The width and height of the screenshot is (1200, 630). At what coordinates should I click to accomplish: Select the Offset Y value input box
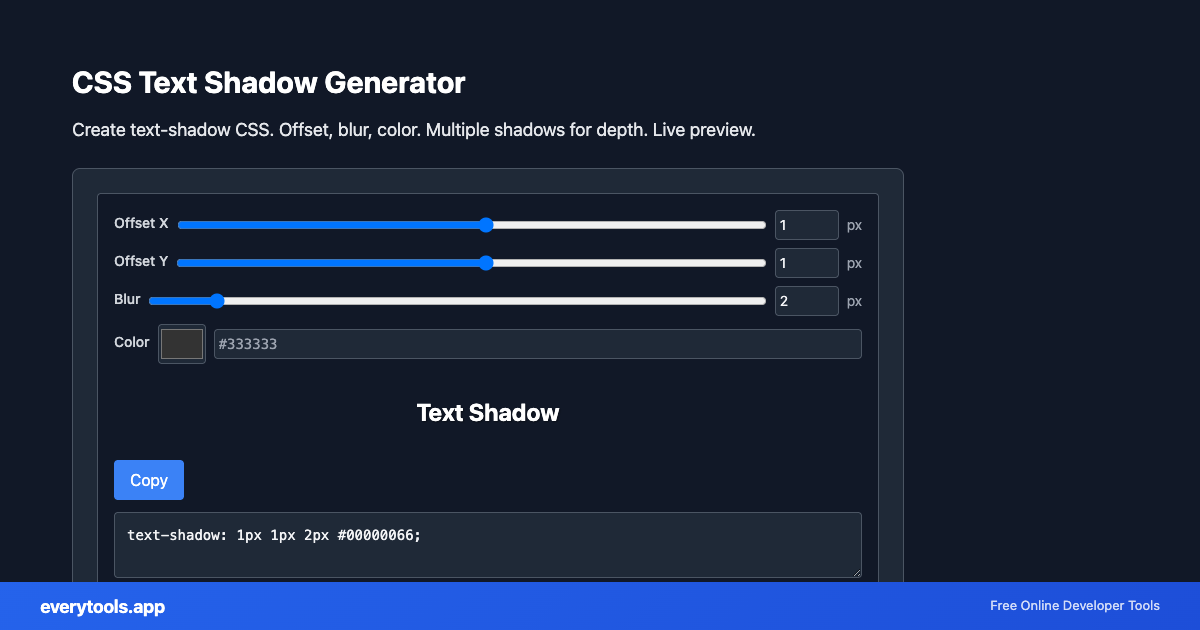806,262
